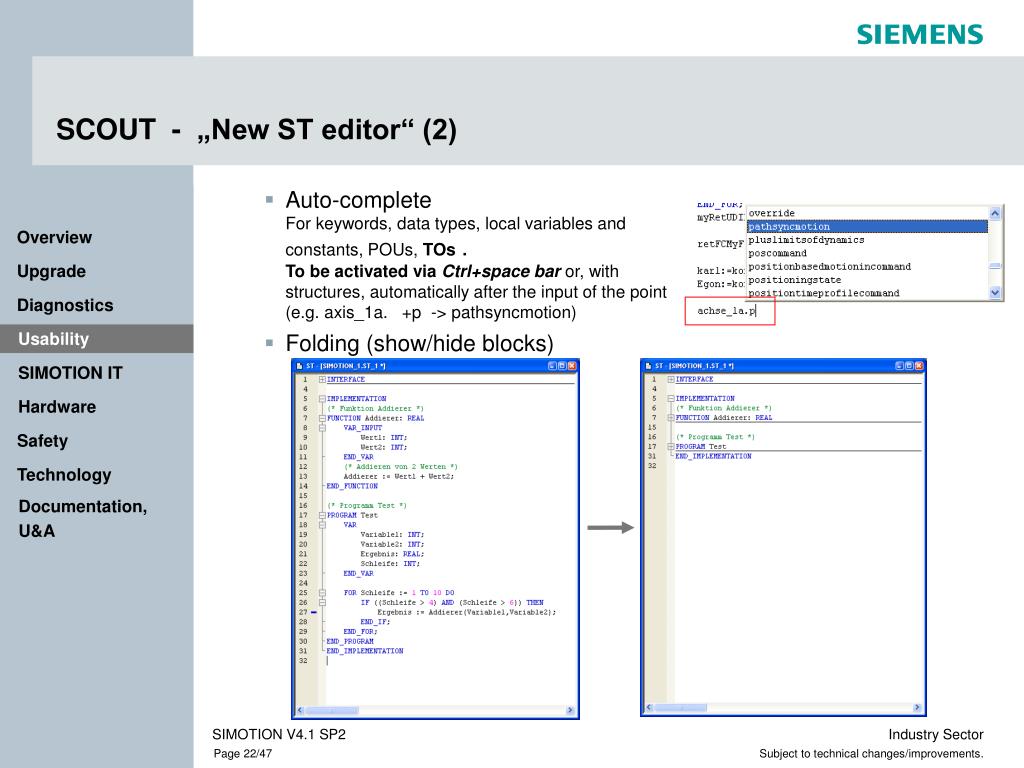Go to the Technology section
Screen dimensions: 1024x768
tap(64, 475)
